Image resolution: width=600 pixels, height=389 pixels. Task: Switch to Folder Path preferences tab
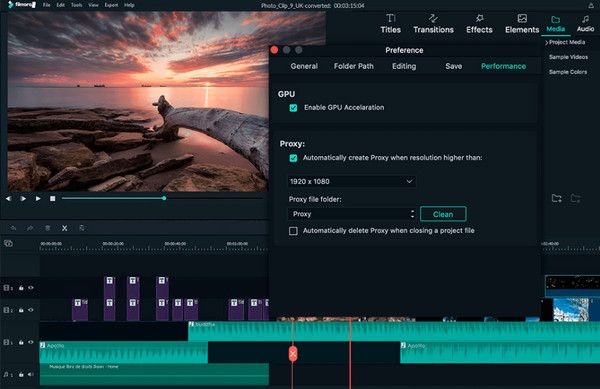(354, 66)
